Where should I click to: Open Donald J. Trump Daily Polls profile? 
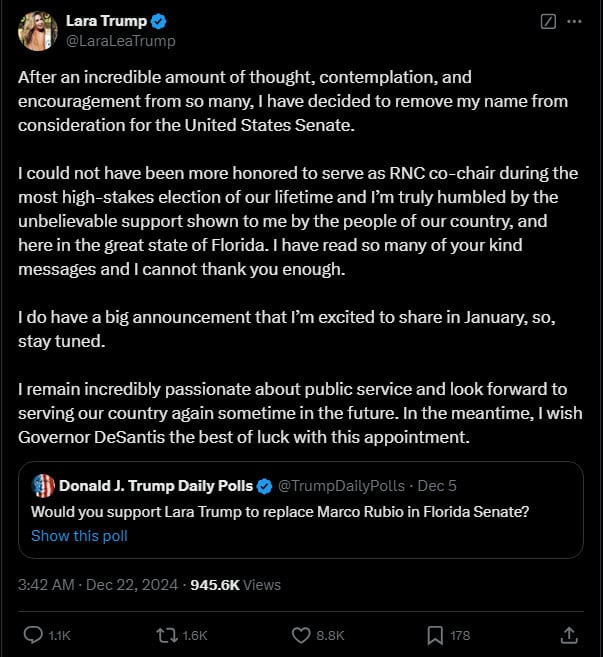pyautogui.click(x=155, y=486)
